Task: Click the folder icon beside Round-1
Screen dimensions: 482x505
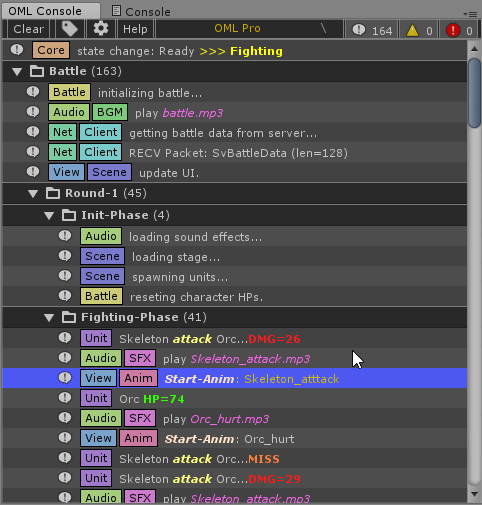Action: pyautogui.click(x=53, y=193)
